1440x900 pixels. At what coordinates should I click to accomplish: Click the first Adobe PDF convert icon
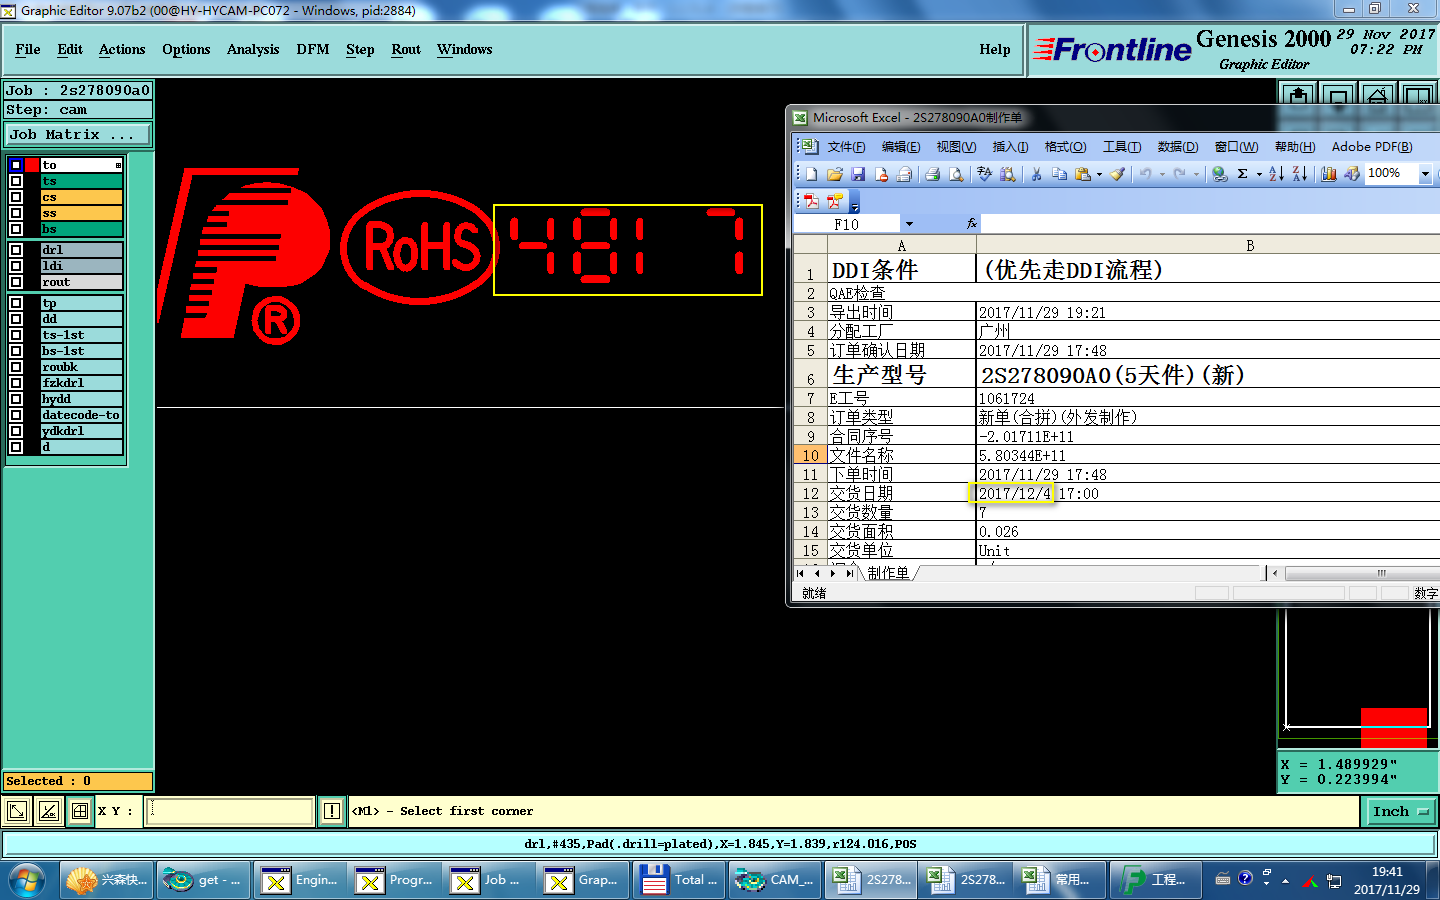[x=812, y=201]
